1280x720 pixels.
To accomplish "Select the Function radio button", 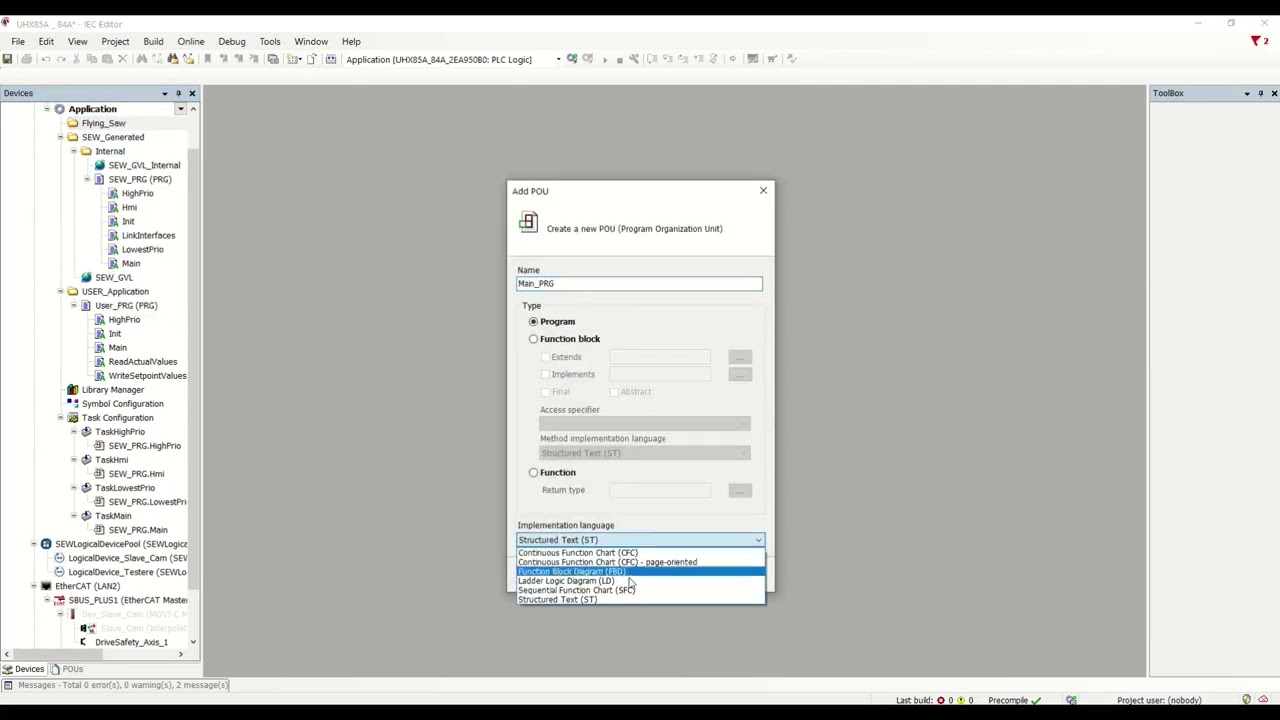I will click(533, 473).
